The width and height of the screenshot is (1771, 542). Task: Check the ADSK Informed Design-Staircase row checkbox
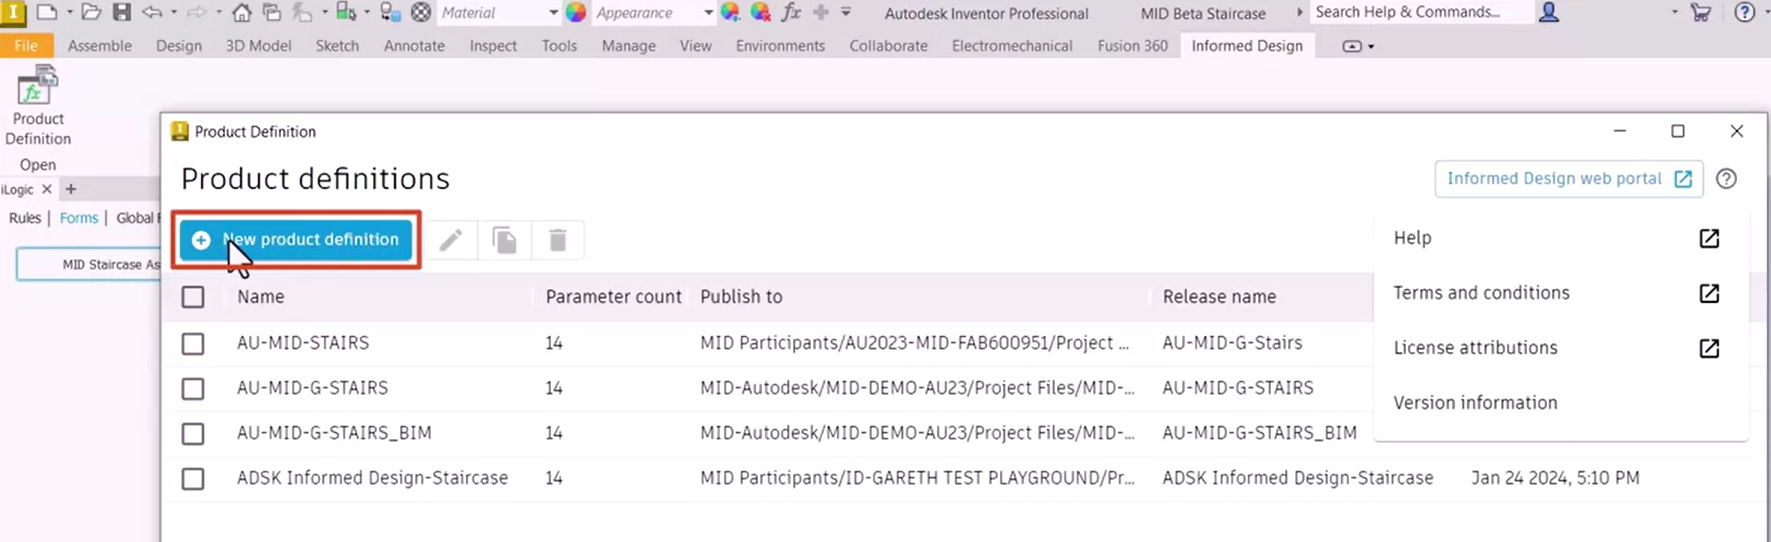click(193, 479)
